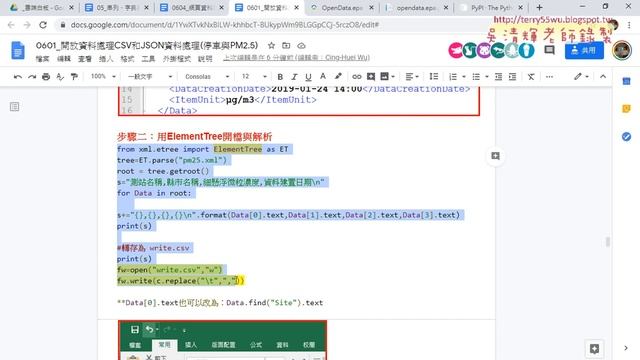The image size is (640, 360).
Task: Open a new browser tab
Action: pos(539,7)
